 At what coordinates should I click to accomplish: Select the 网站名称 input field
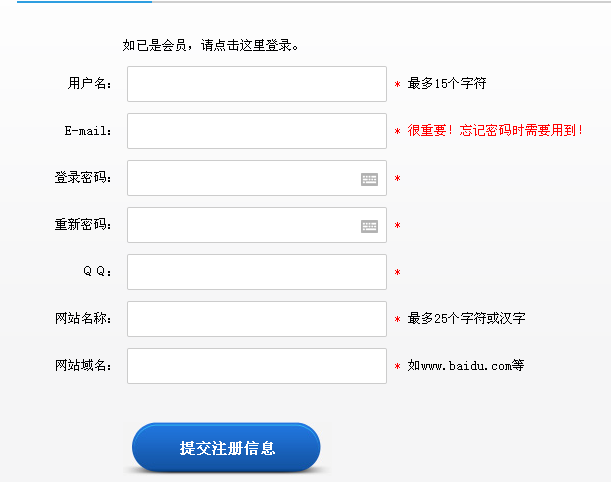(256, 319)
